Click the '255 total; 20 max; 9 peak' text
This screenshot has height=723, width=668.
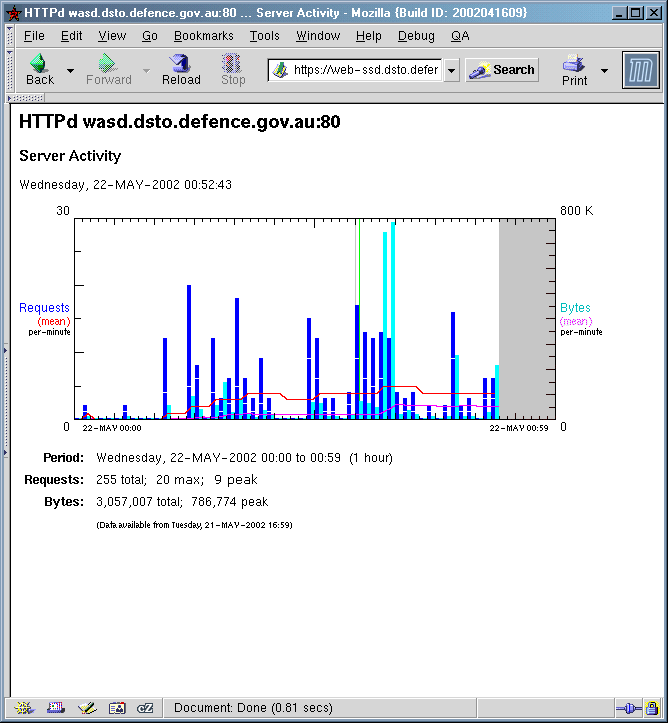coord(177,480)
